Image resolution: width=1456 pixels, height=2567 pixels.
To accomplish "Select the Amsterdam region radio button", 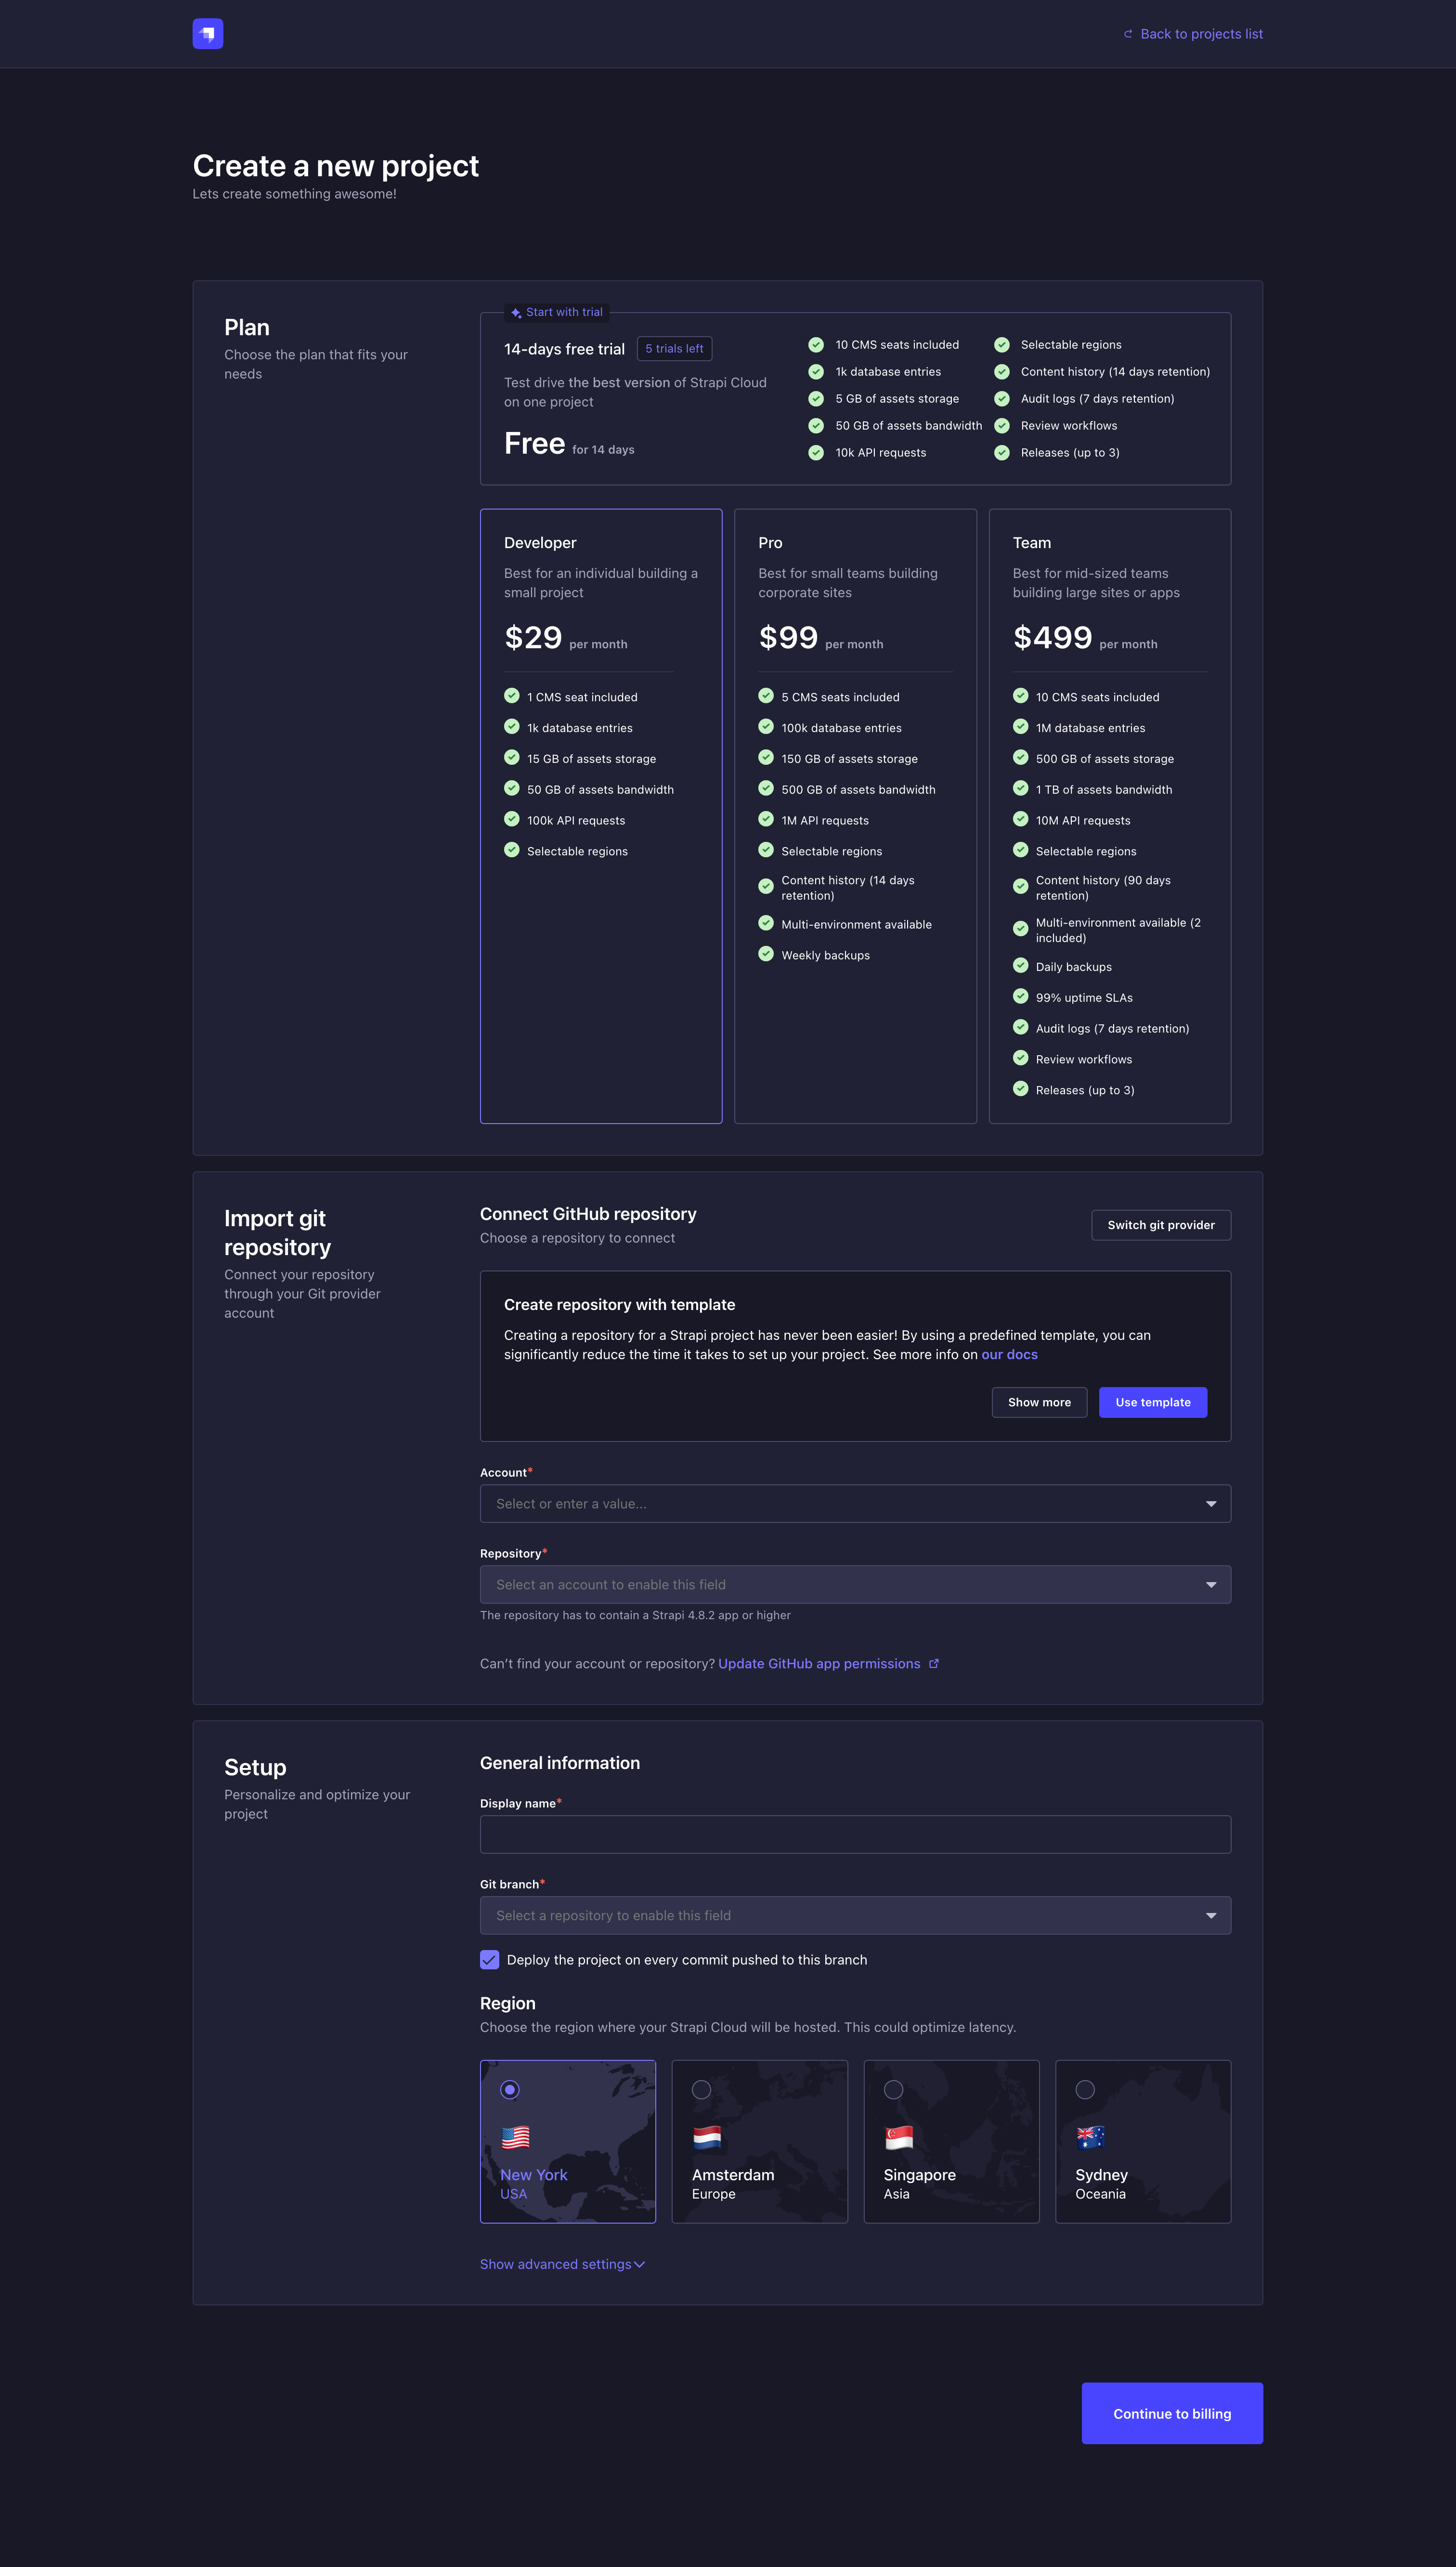I will click(702, 2090).
